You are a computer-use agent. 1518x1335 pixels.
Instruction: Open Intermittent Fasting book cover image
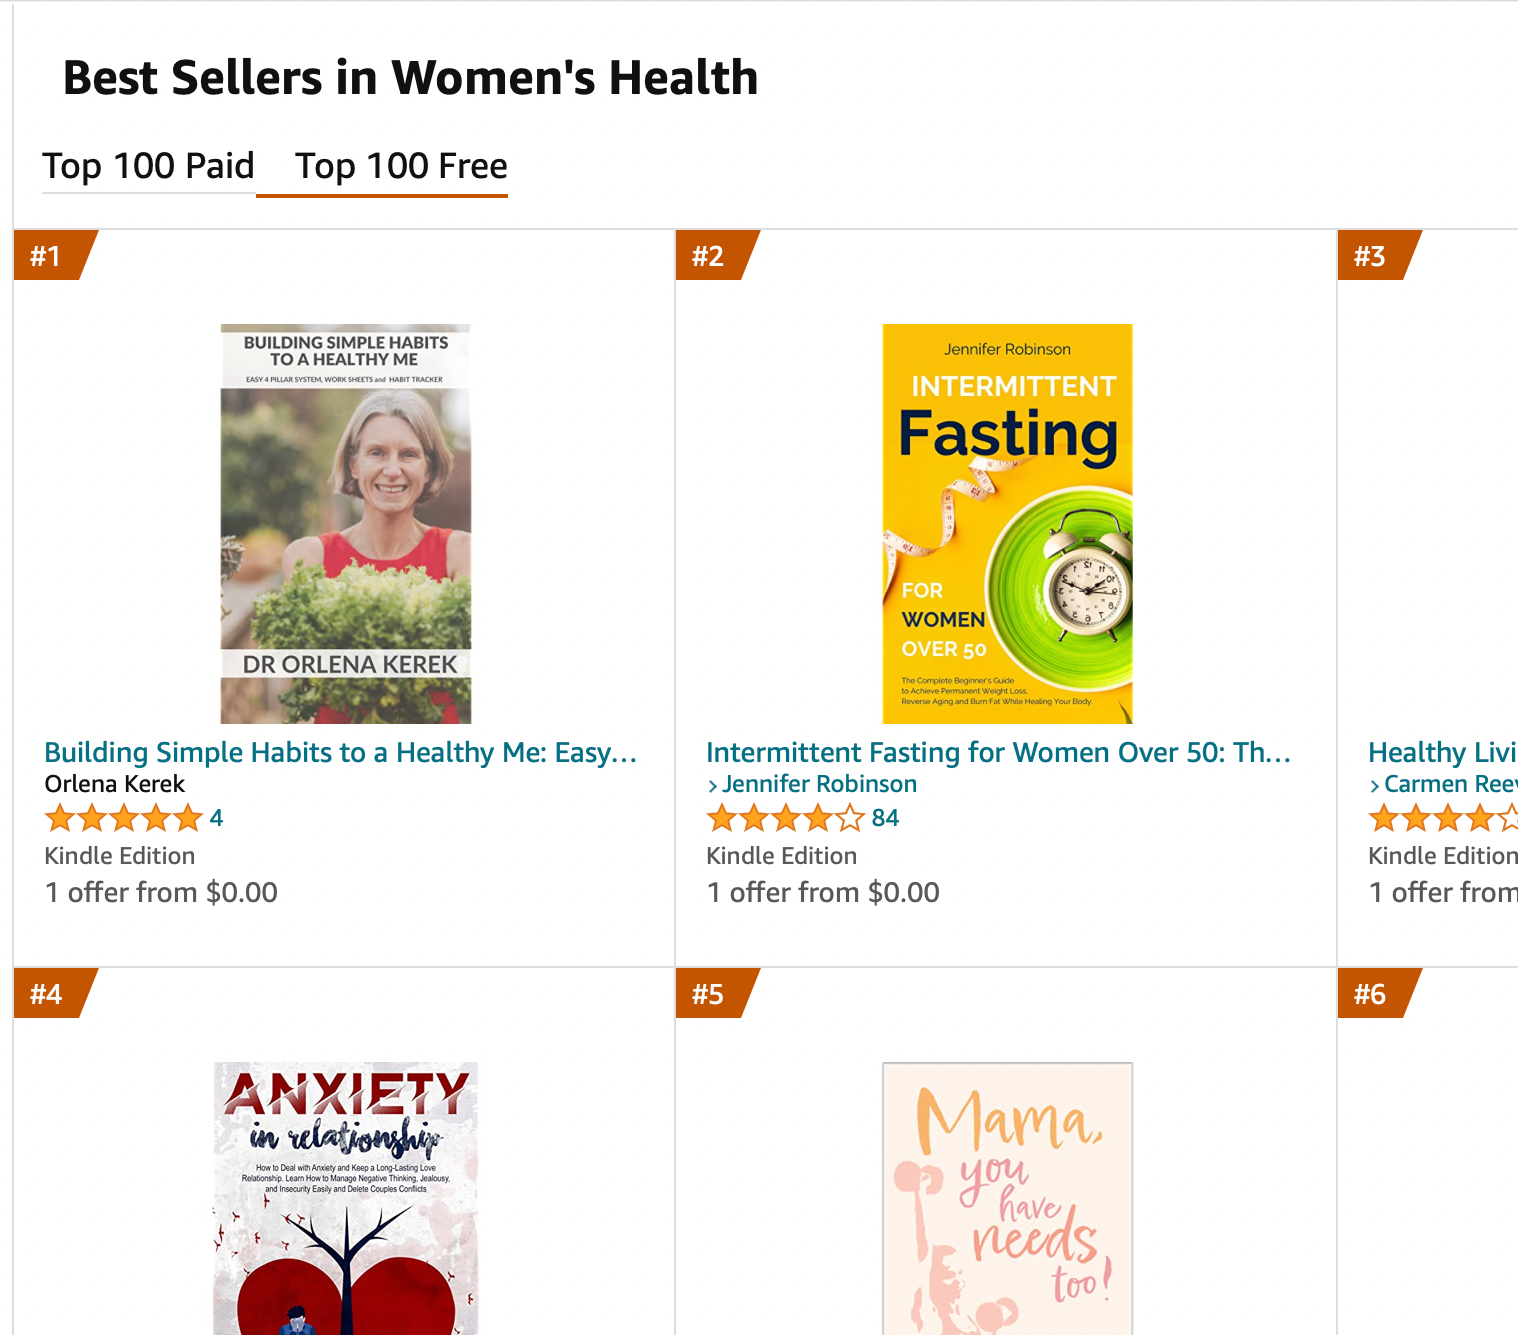1007,523
